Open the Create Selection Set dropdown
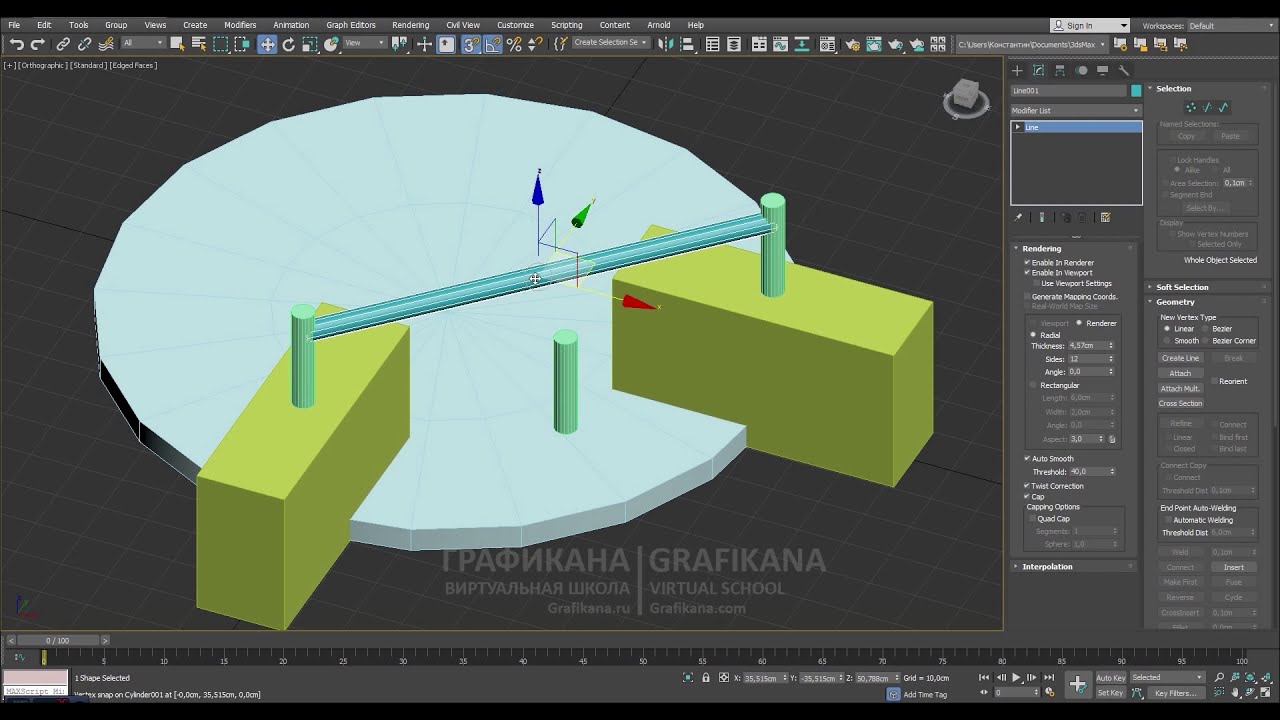This screenshot has width=1280, height=720. 610,43
